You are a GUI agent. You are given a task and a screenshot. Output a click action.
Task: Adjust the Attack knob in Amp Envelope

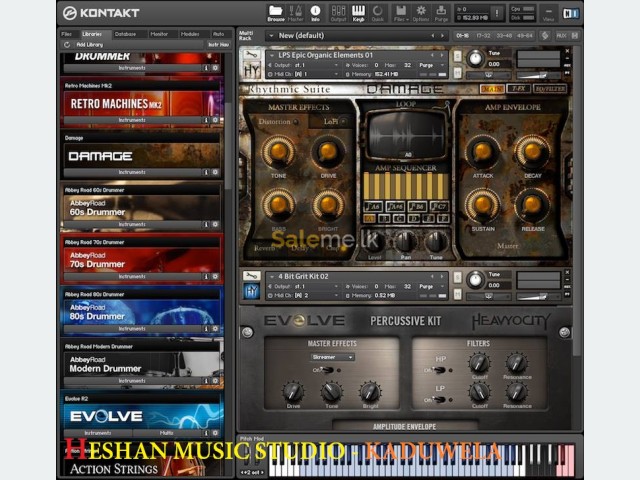pyautogui.click(x=482, y=151)
